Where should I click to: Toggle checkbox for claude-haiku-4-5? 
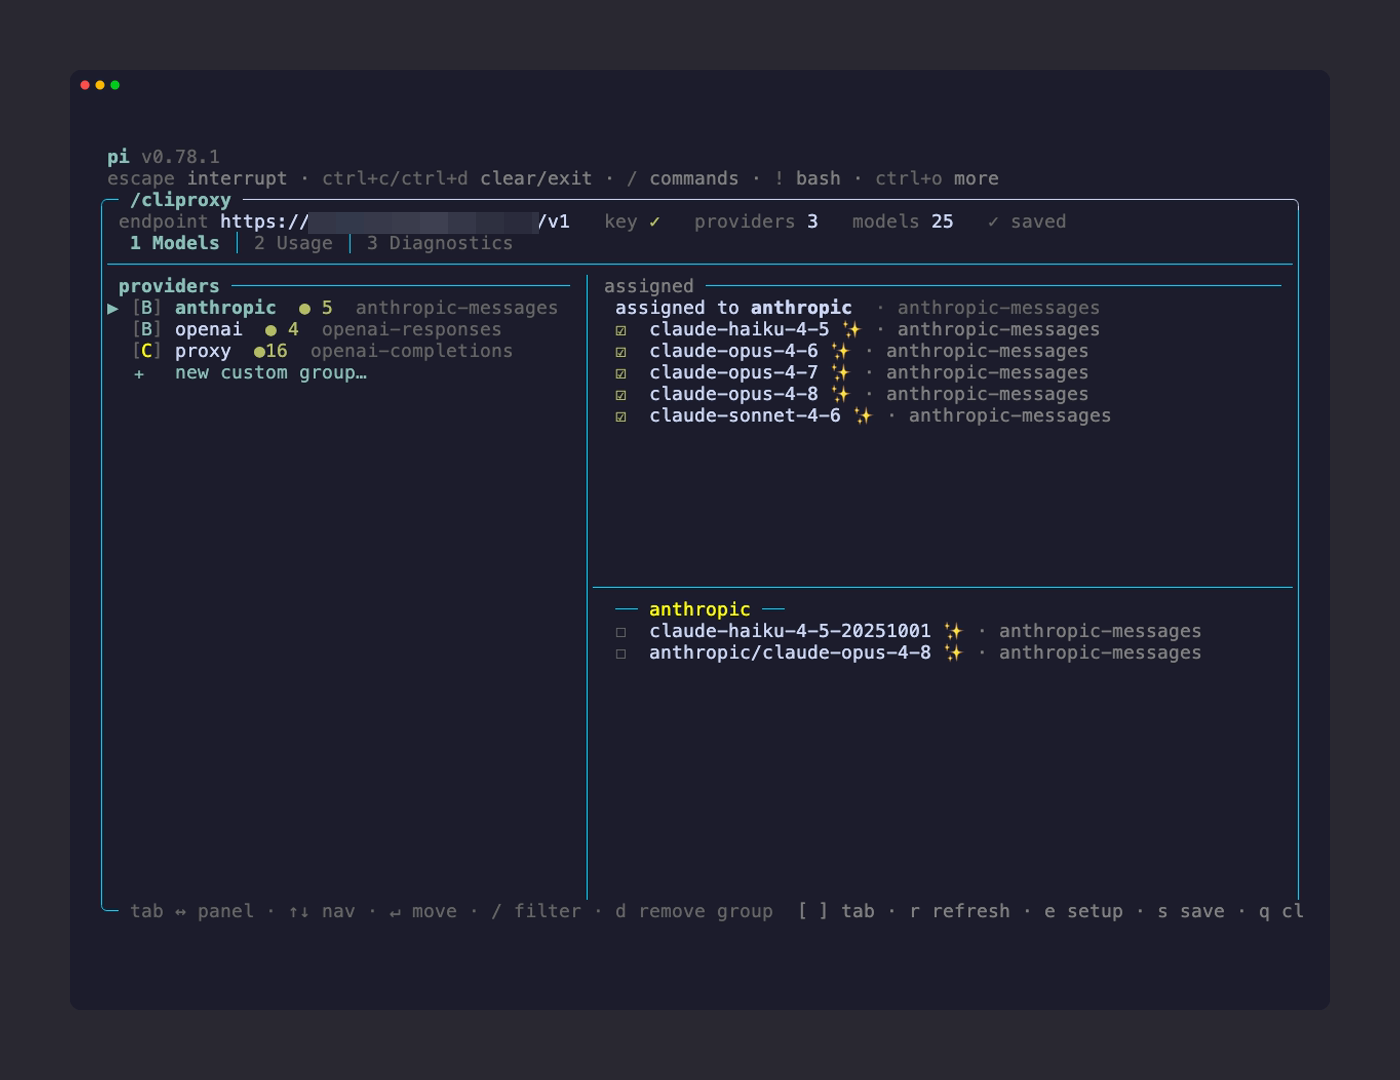(x=621, y=330)
